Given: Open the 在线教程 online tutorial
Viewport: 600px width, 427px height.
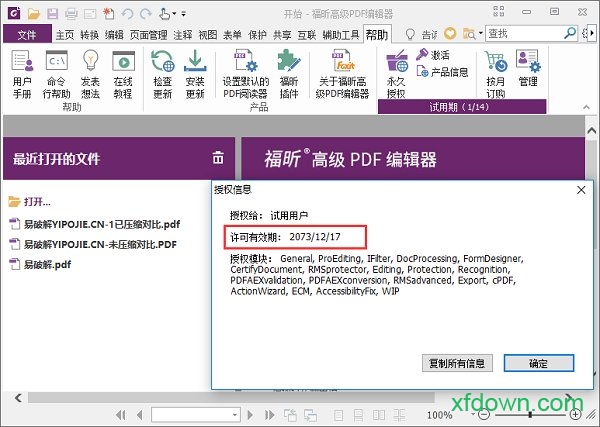Looking at the screenshot, I should click(123, 74).
